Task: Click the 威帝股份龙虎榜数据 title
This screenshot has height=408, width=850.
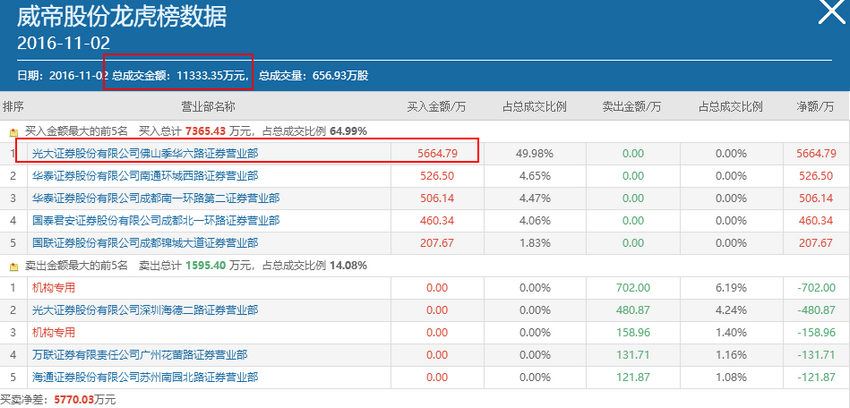Action: pos(122,17)
